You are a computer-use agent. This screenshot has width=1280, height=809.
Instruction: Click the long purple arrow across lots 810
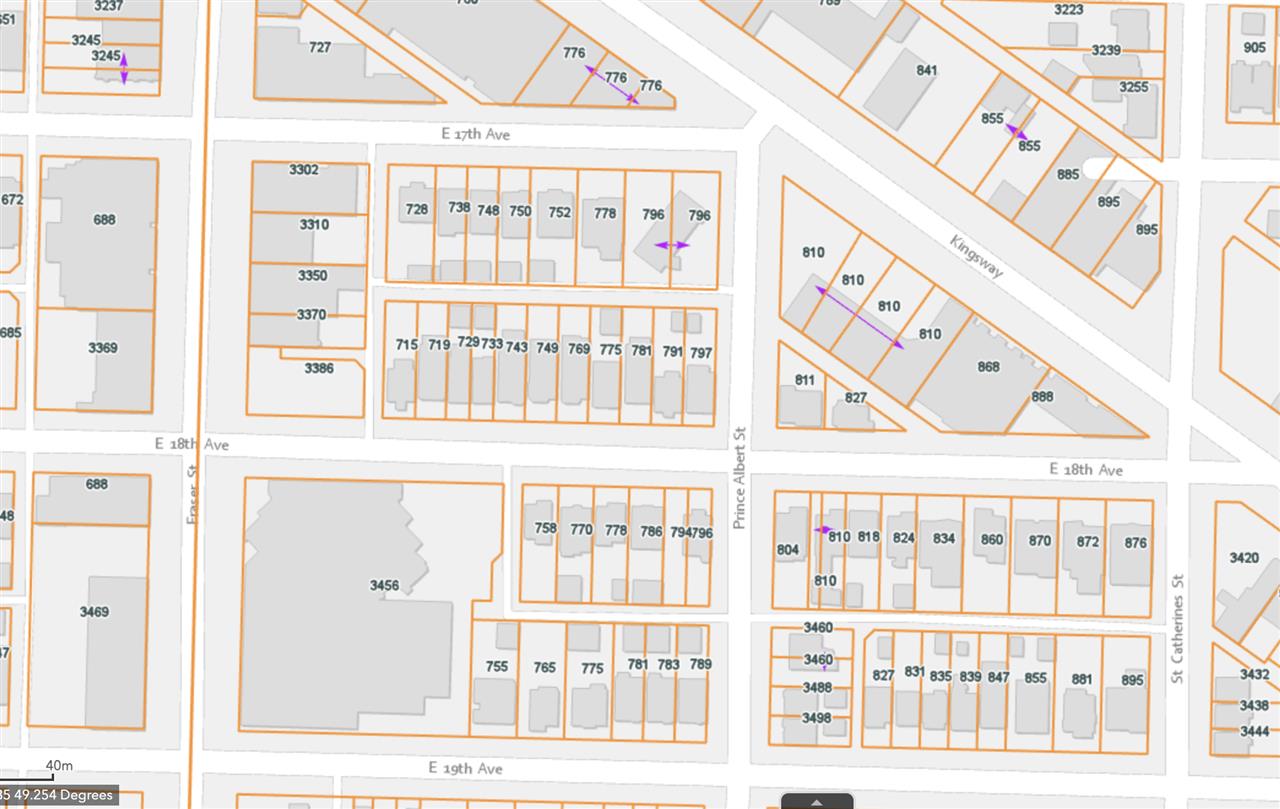[x=859, y=317]
